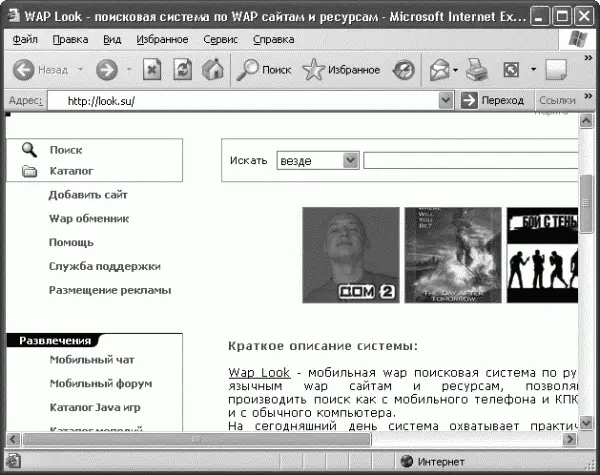The width and height of the screenshot is (600, 475).
Task: Click the horizontal scrollbar thumb
Action: [x=196, y=439]
